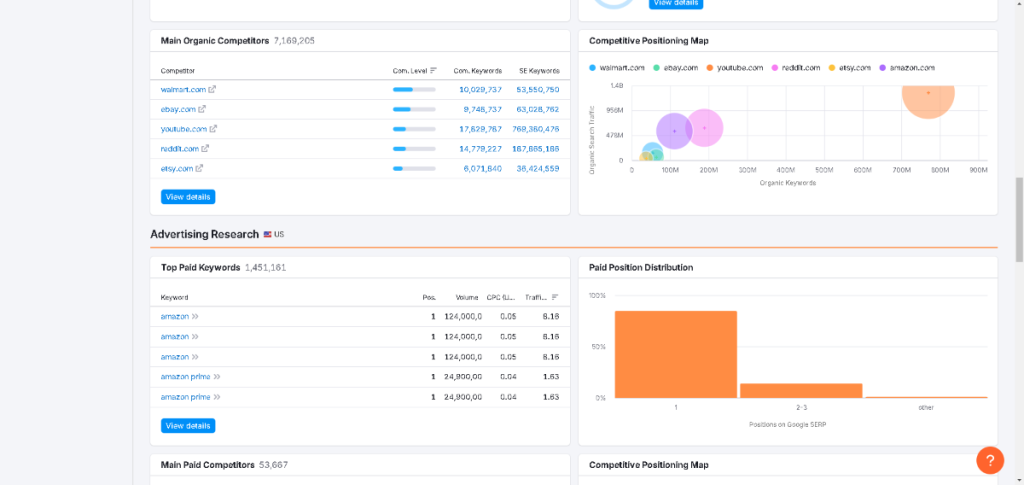Screen dimensions: 1024x485
Task: Click external link icon beside youtube.com
Action: [x=214, y=129]
